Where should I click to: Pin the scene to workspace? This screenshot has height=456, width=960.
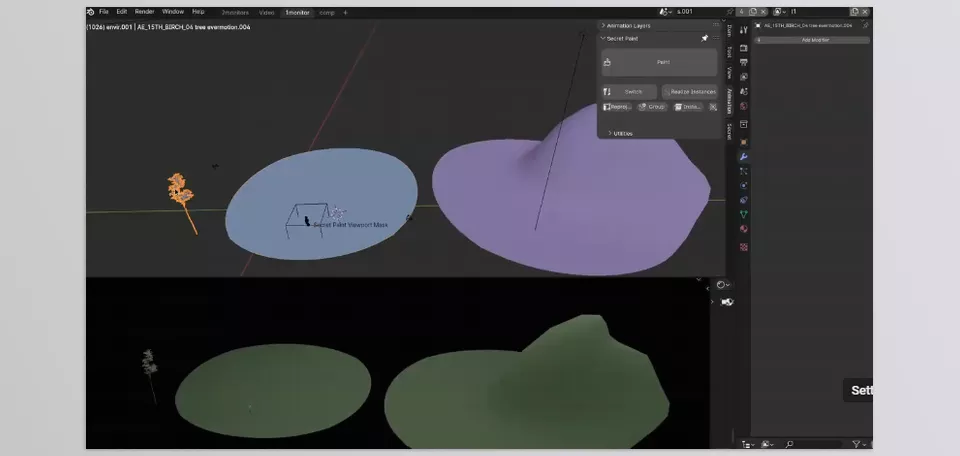tap(730, 12)
